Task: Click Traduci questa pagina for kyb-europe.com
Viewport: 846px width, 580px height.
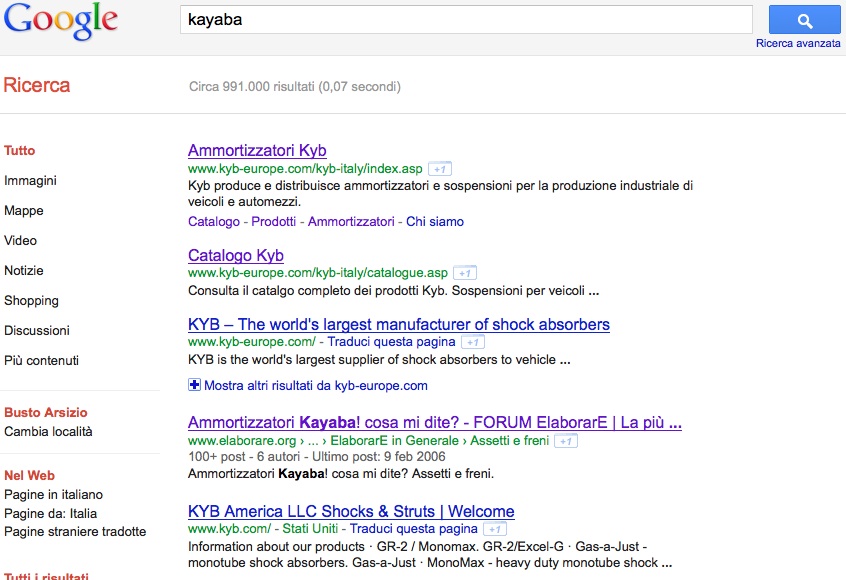Action: tap(391, 342)
